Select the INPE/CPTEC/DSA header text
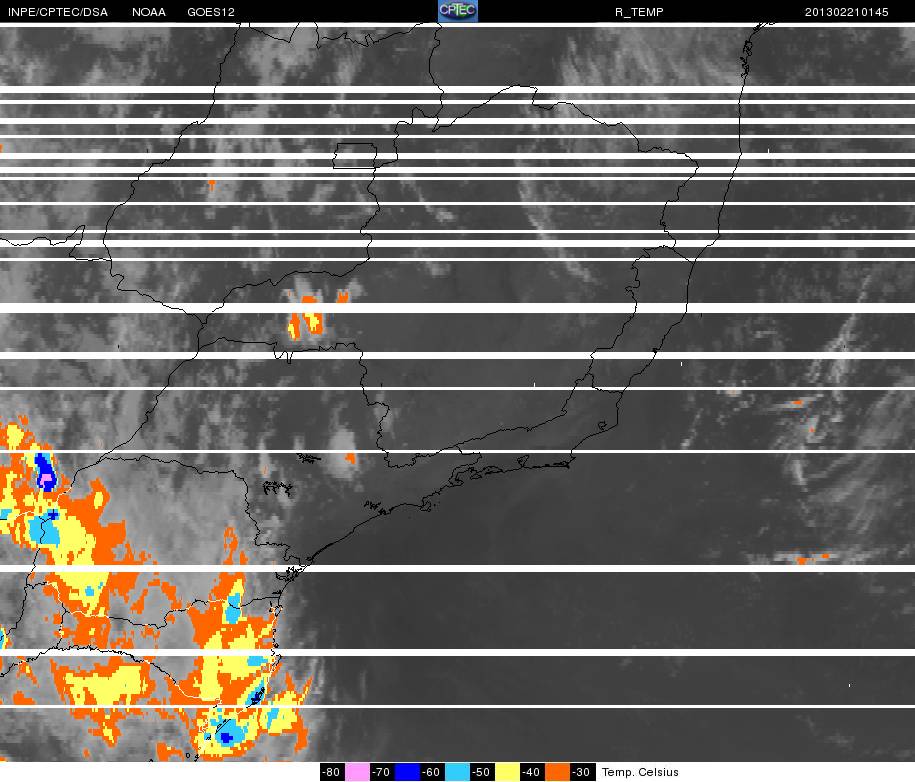The width and height of the screenshot is (915, 782). pos(58,12)
